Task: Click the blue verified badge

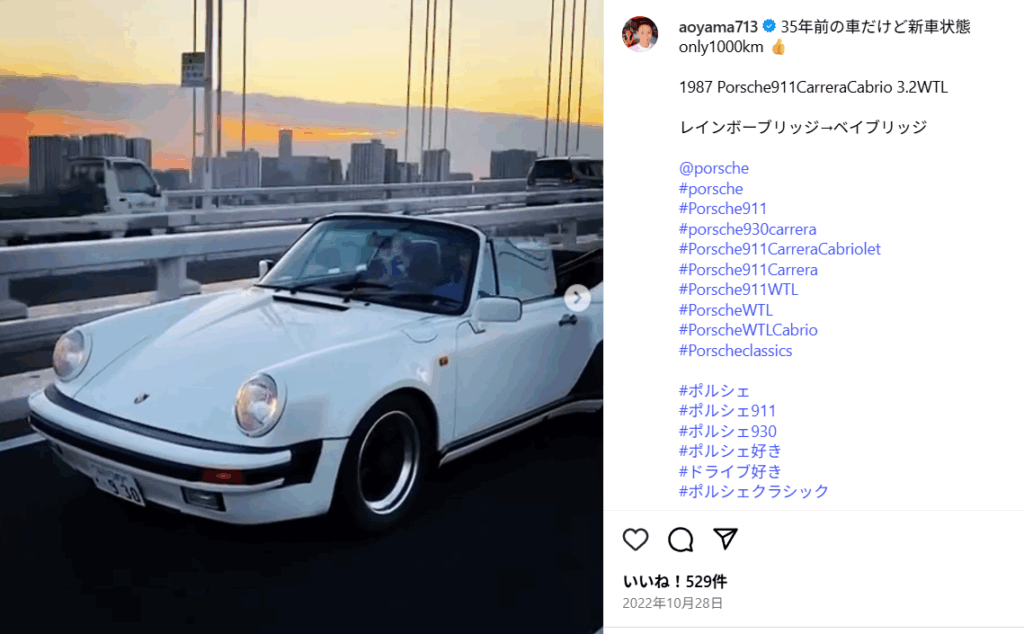Action: pos(769,26)
